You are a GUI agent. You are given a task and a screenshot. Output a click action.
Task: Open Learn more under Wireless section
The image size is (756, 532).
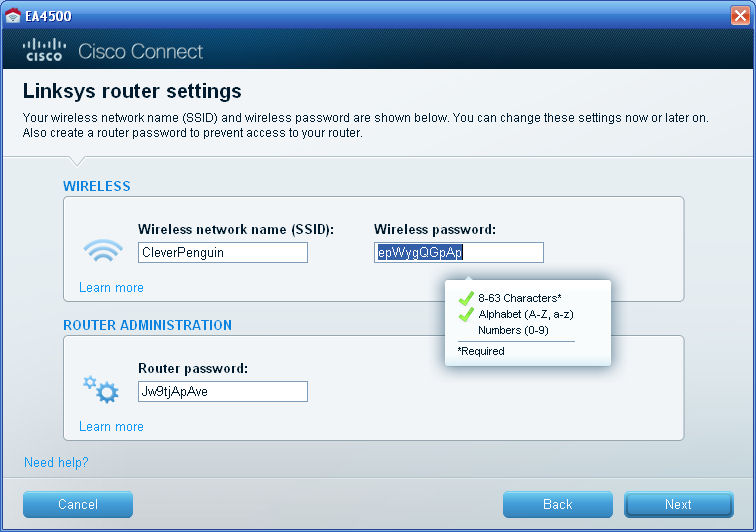tap(111, 287)
